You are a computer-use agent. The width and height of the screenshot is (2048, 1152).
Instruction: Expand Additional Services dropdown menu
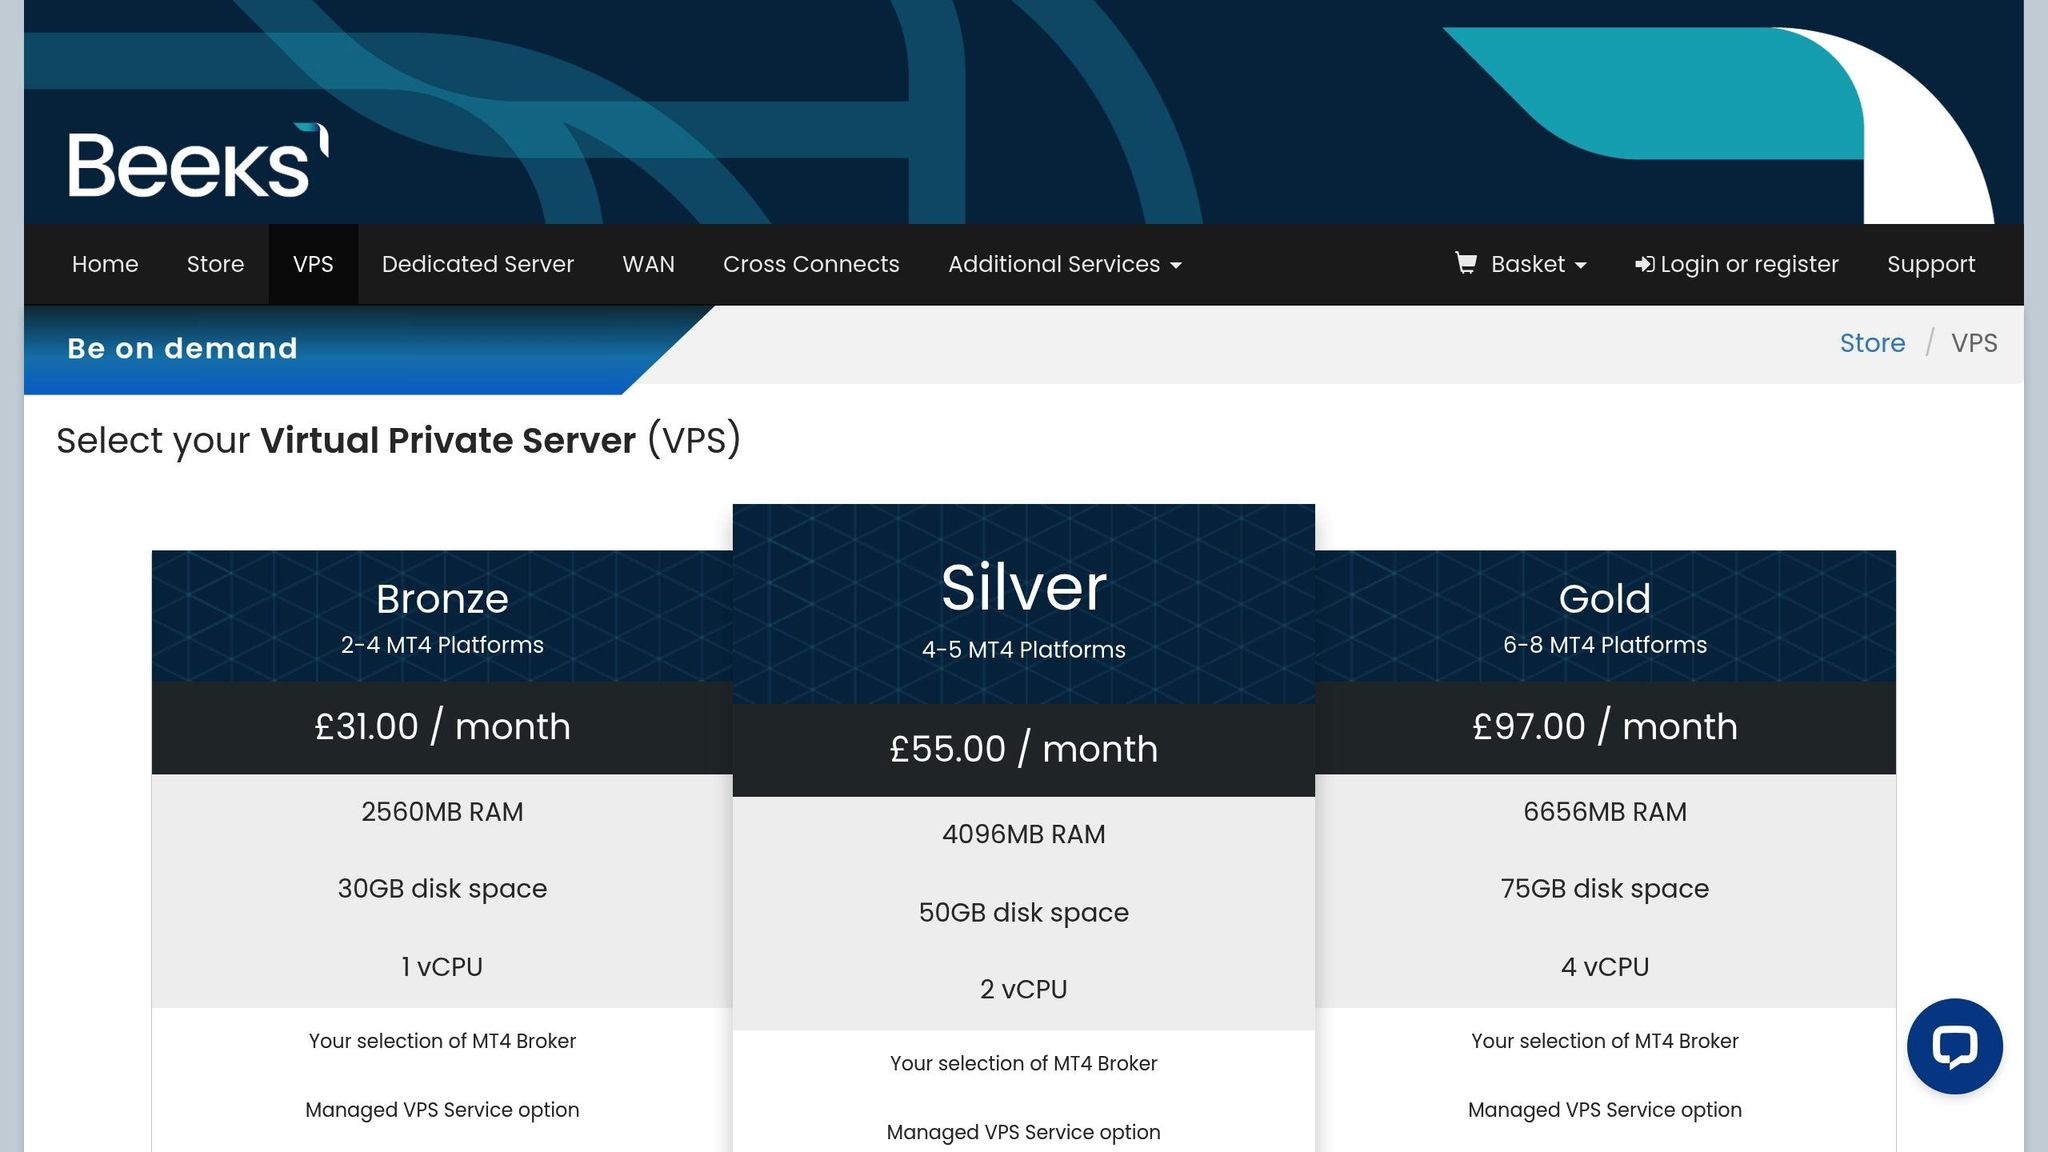1064,264
